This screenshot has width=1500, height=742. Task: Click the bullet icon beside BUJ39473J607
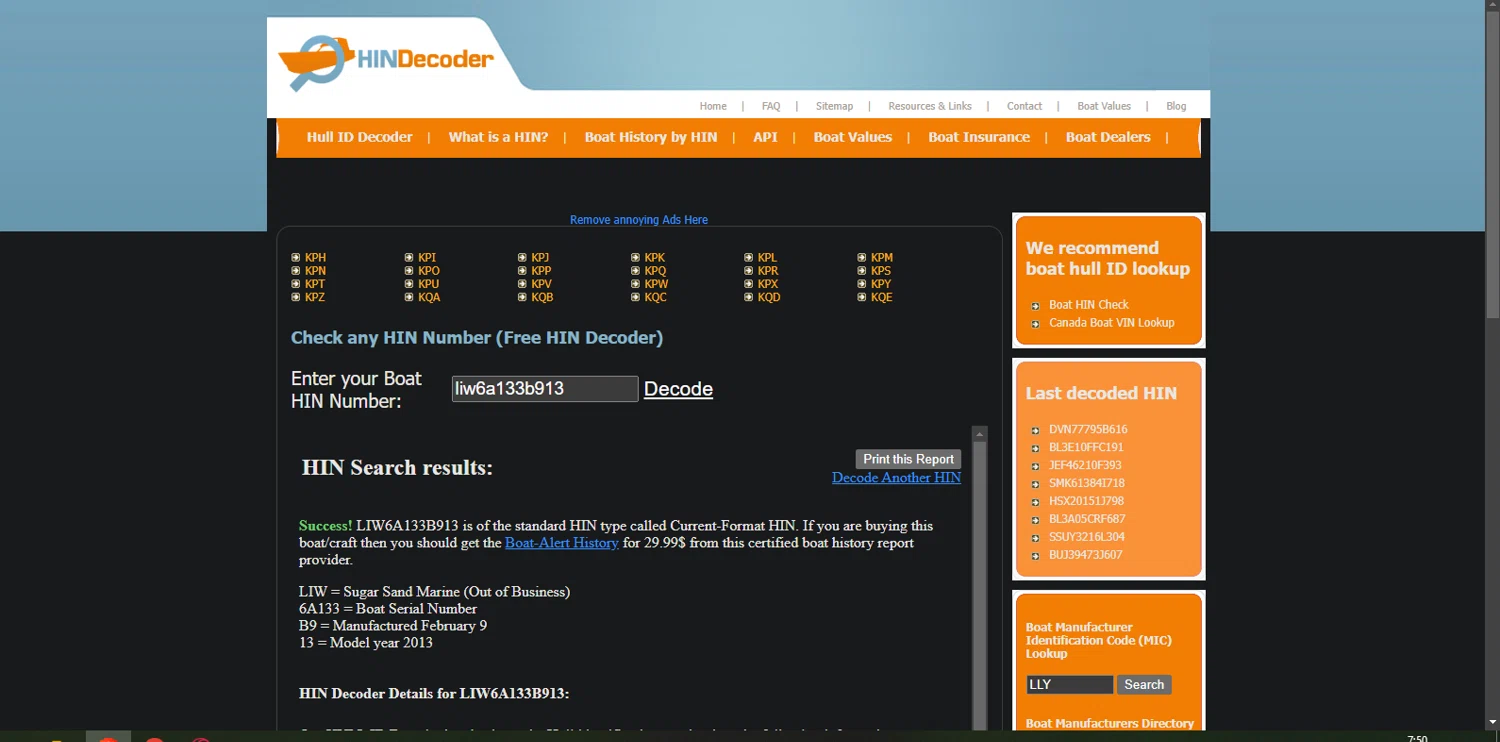click(x=1036, y=556)
